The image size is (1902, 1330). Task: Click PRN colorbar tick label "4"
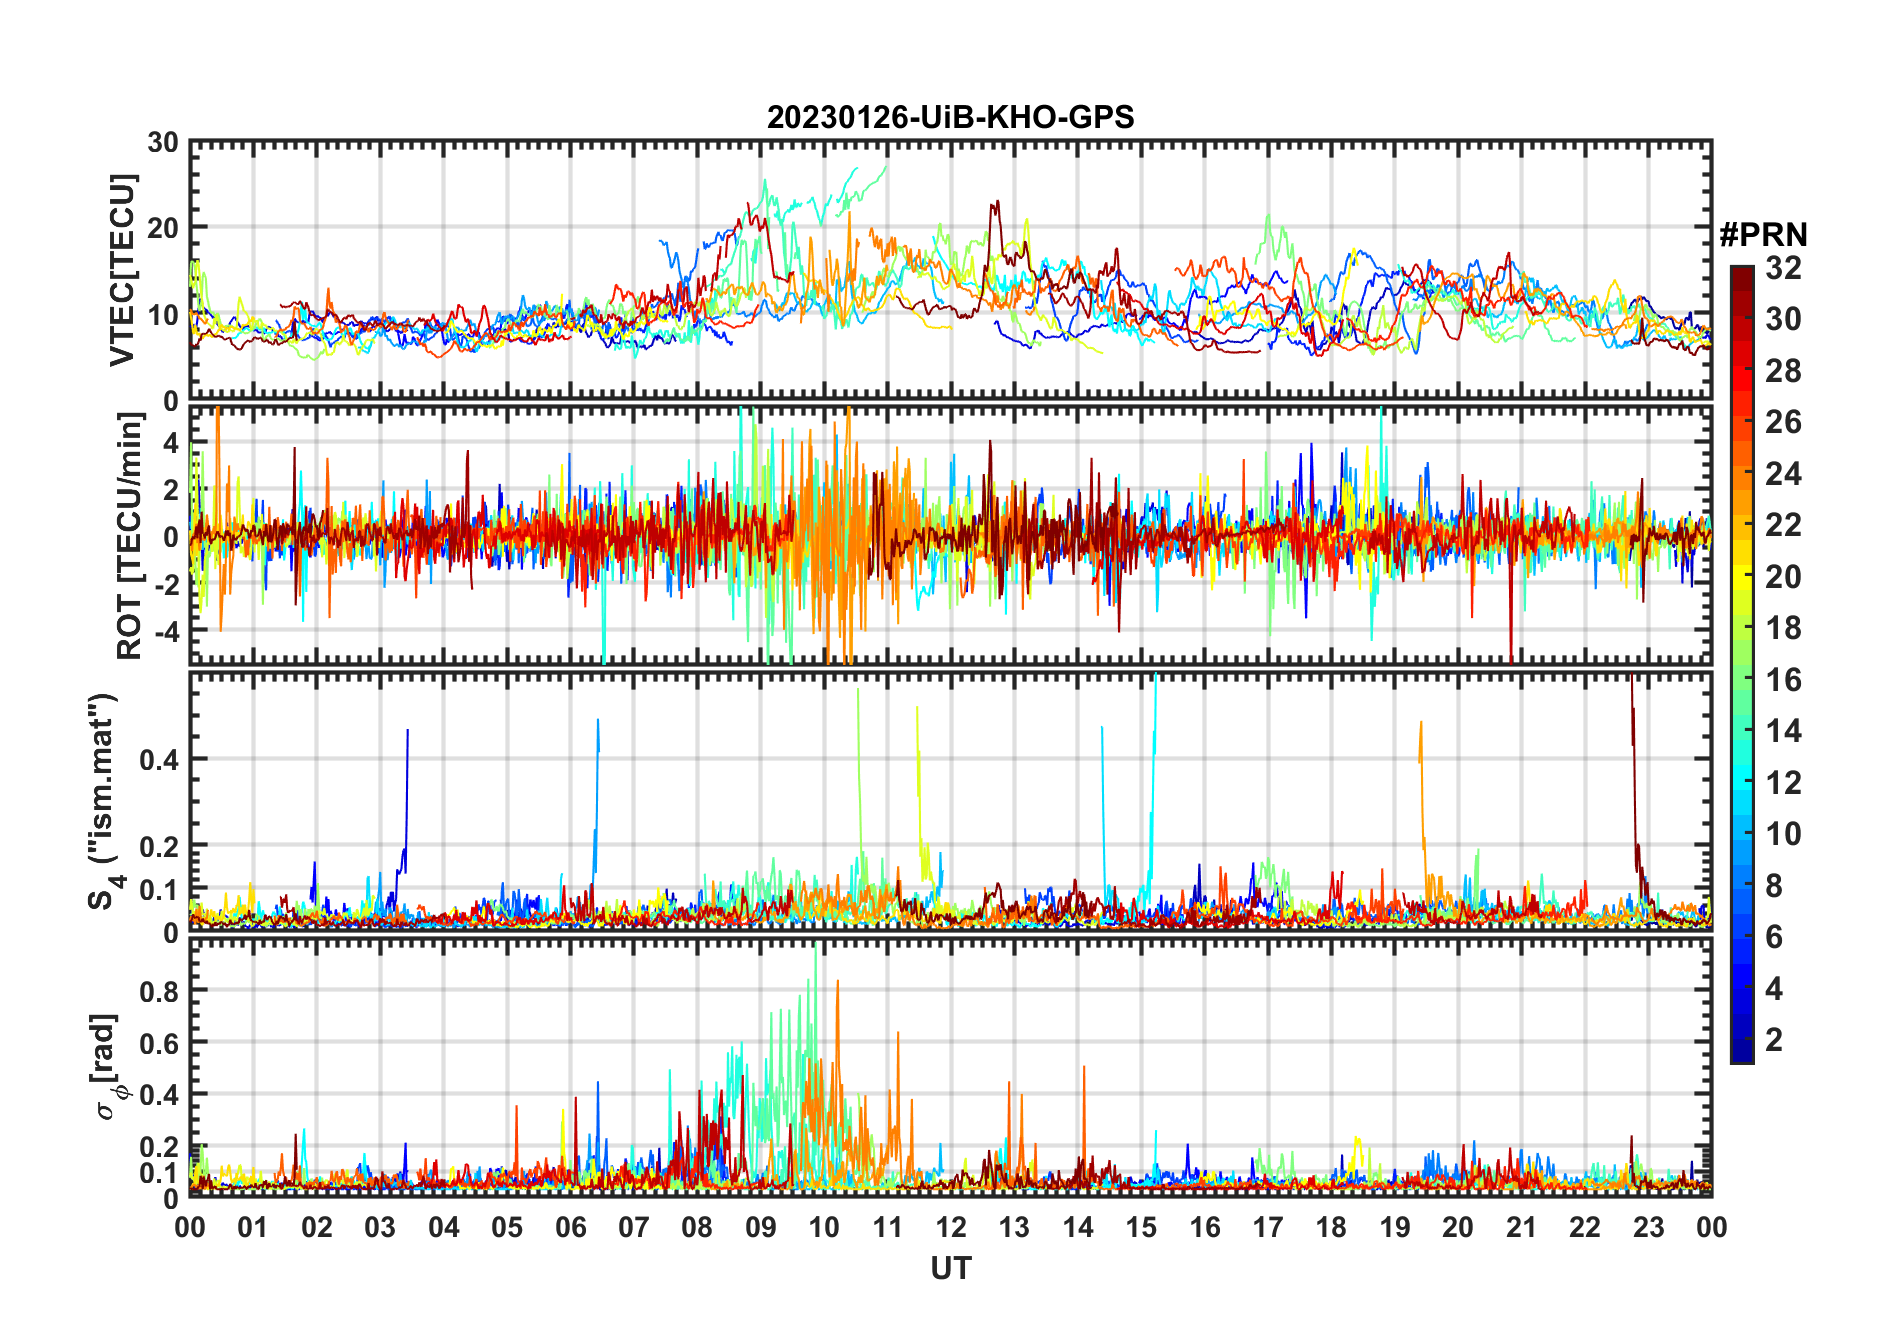pos(1774,989)
